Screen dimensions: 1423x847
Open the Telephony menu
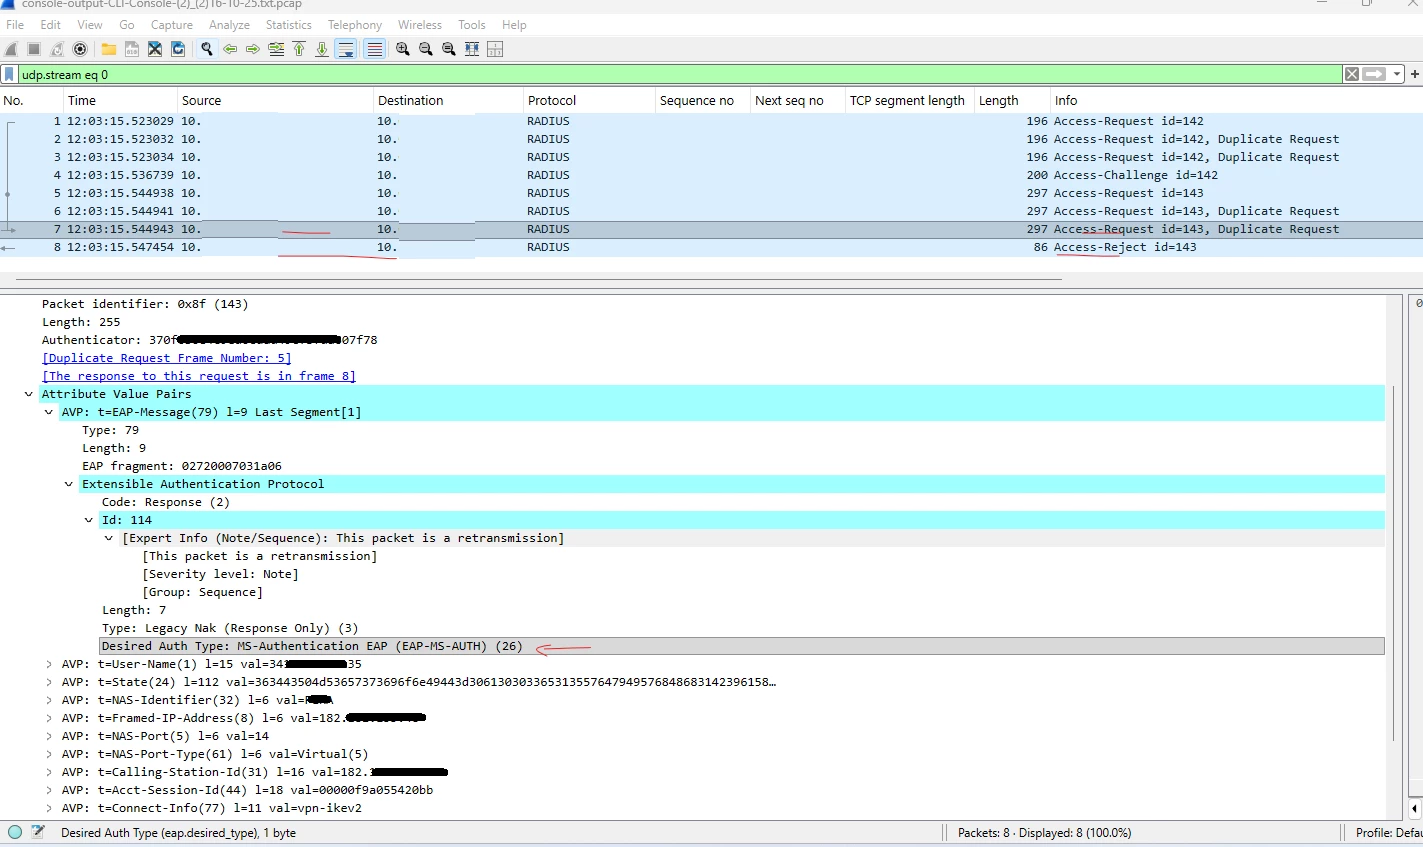point(355,25)
